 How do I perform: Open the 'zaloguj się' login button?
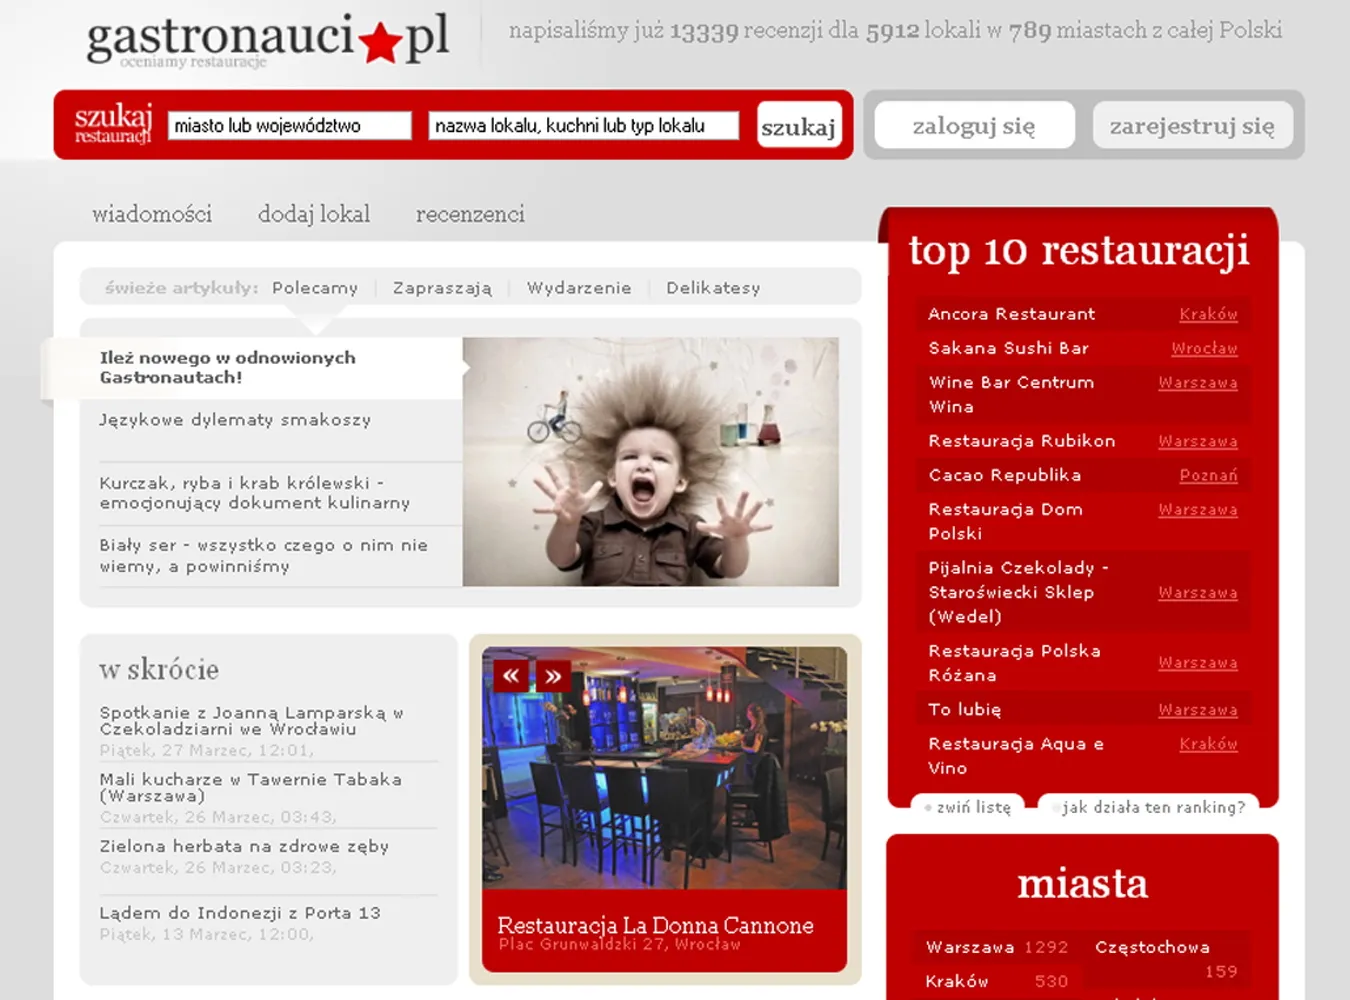coord(974,126)
